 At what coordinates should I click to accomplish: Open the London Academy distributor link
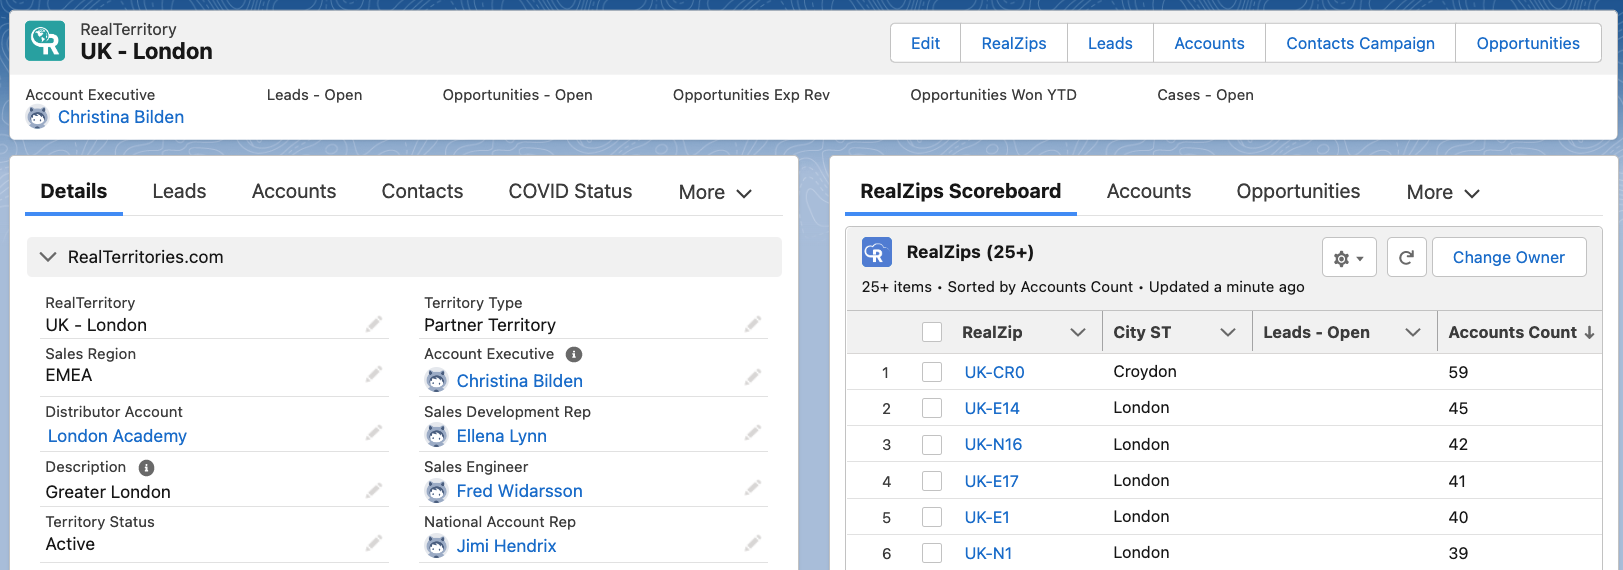click(x=117, y=436)
